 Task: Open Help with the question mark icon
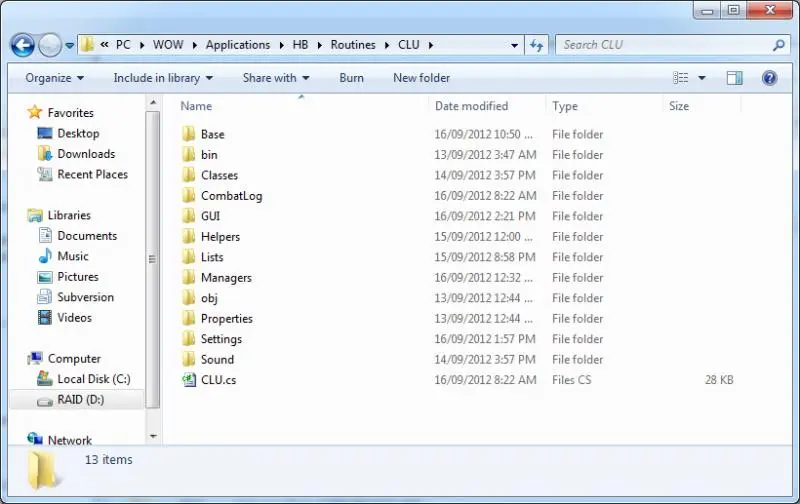[x=769, y=78]
